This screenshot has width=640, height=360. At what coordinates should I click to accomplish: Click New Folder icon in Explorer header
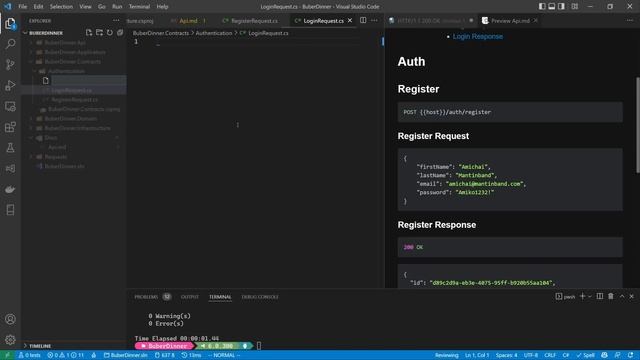point(99,33)
